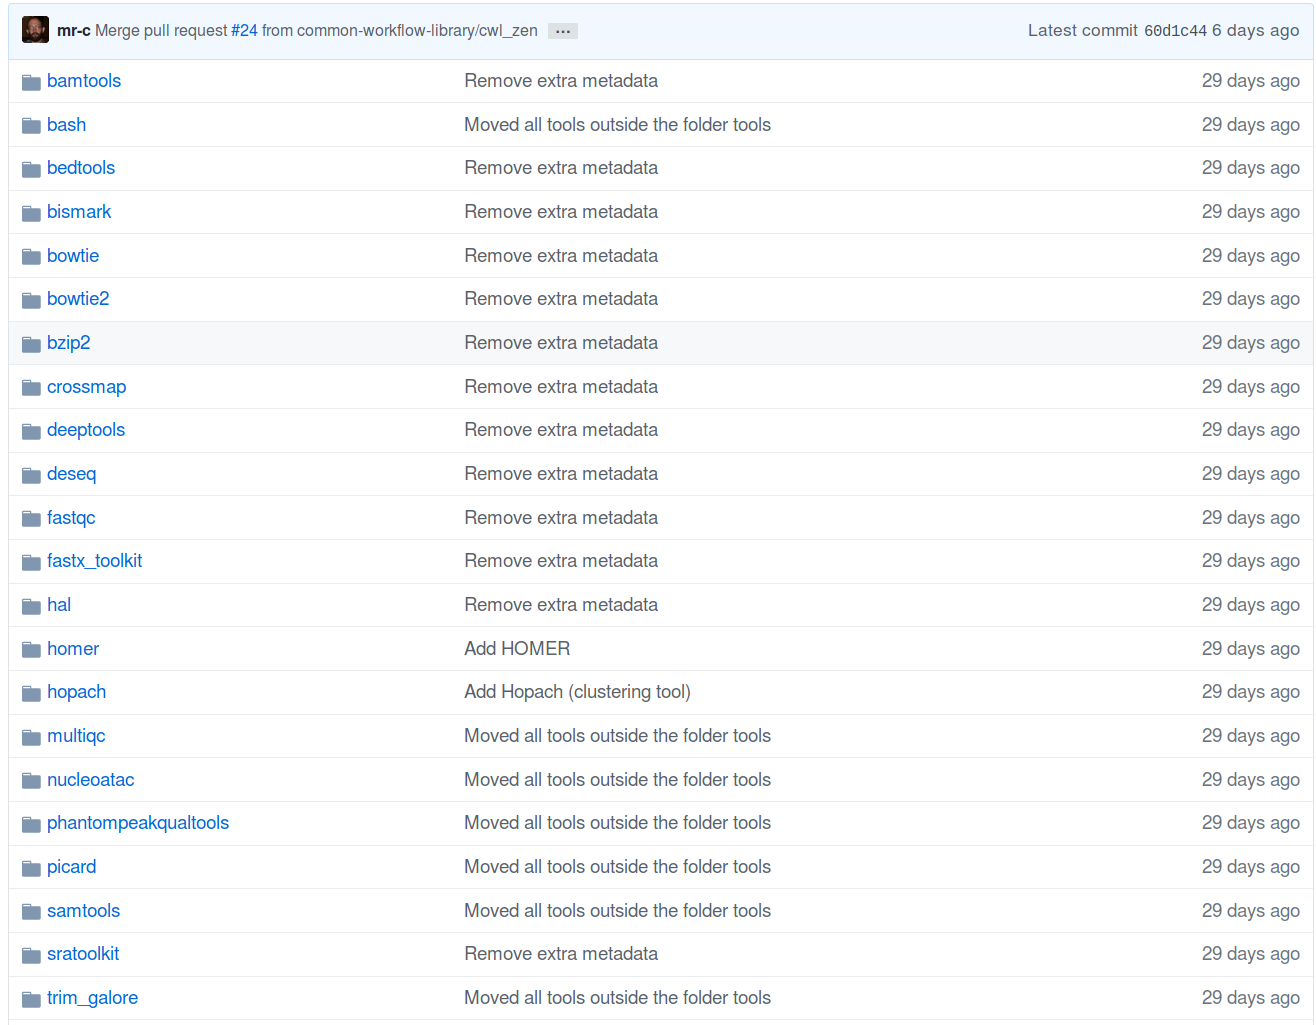
Task: Expand the commit message ellipsis button
Action: point(563,31)
